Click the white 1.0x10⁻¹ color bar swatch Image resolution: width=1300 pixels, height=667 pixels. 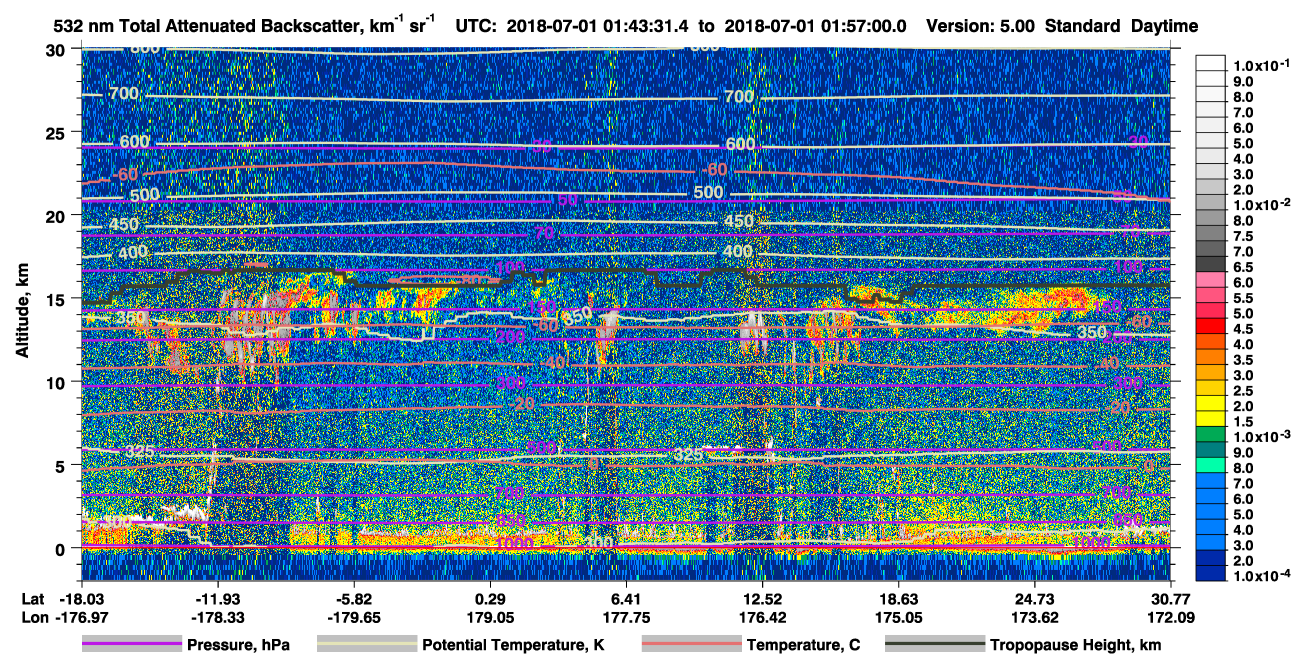[1210, 62]
